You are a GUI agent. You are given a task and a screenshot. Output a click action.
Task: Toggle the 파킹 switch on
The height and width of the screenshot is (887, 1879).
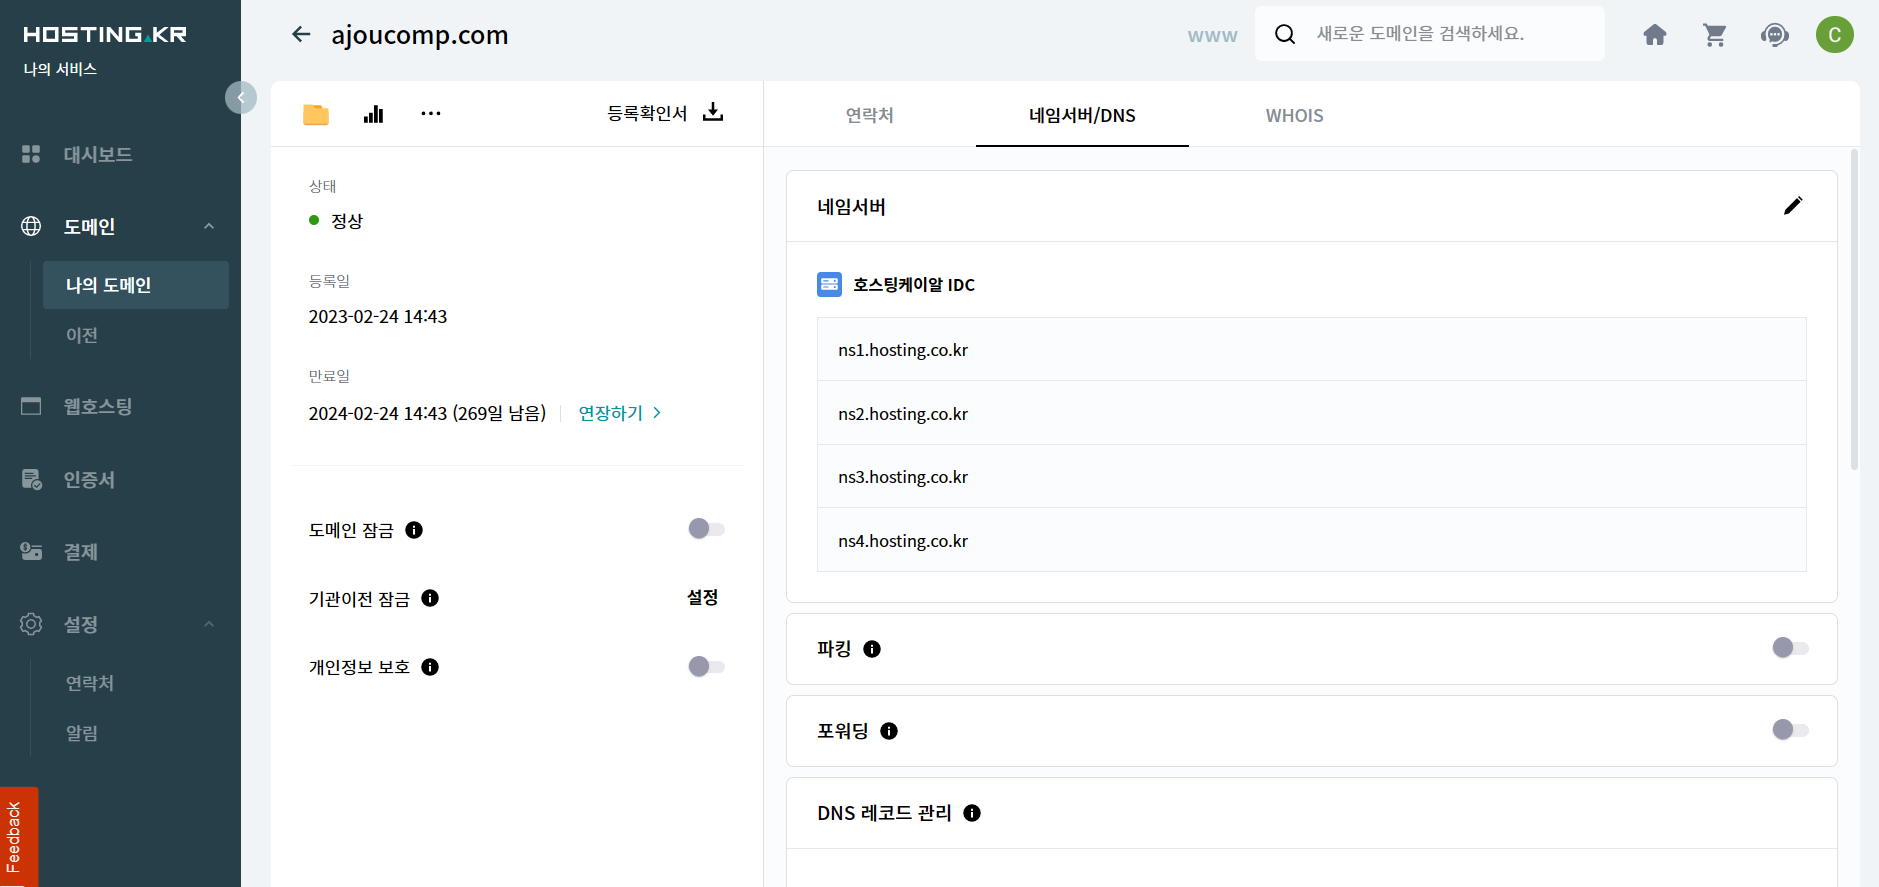click(1790, 648)
